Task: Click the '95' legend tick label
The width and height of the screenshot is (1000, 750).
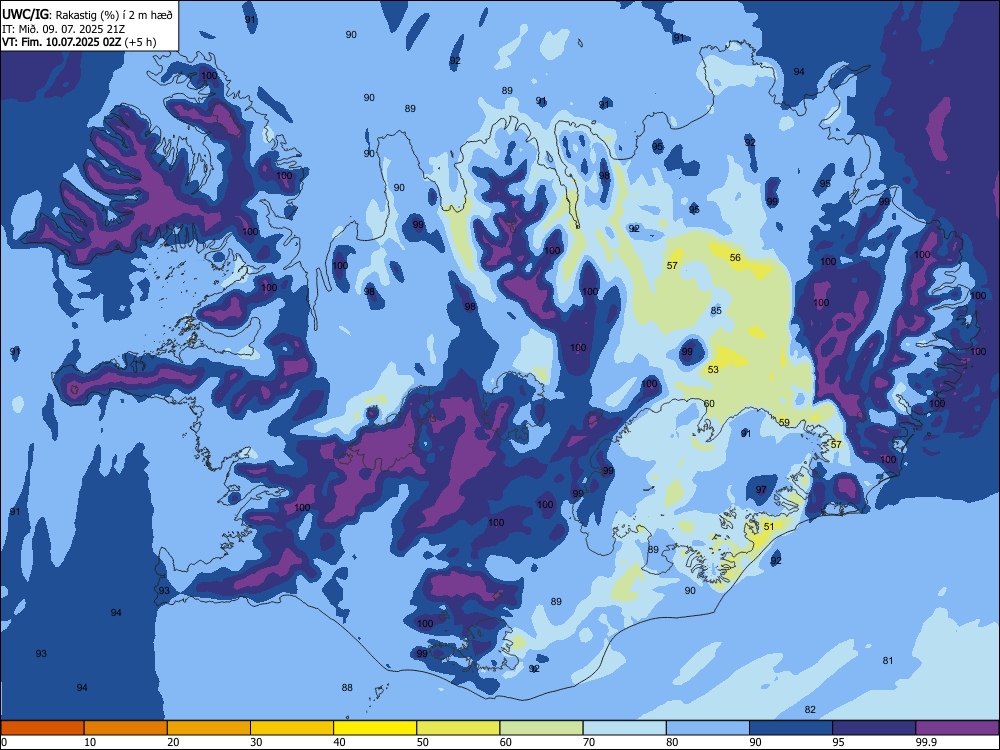Action: 839,742
